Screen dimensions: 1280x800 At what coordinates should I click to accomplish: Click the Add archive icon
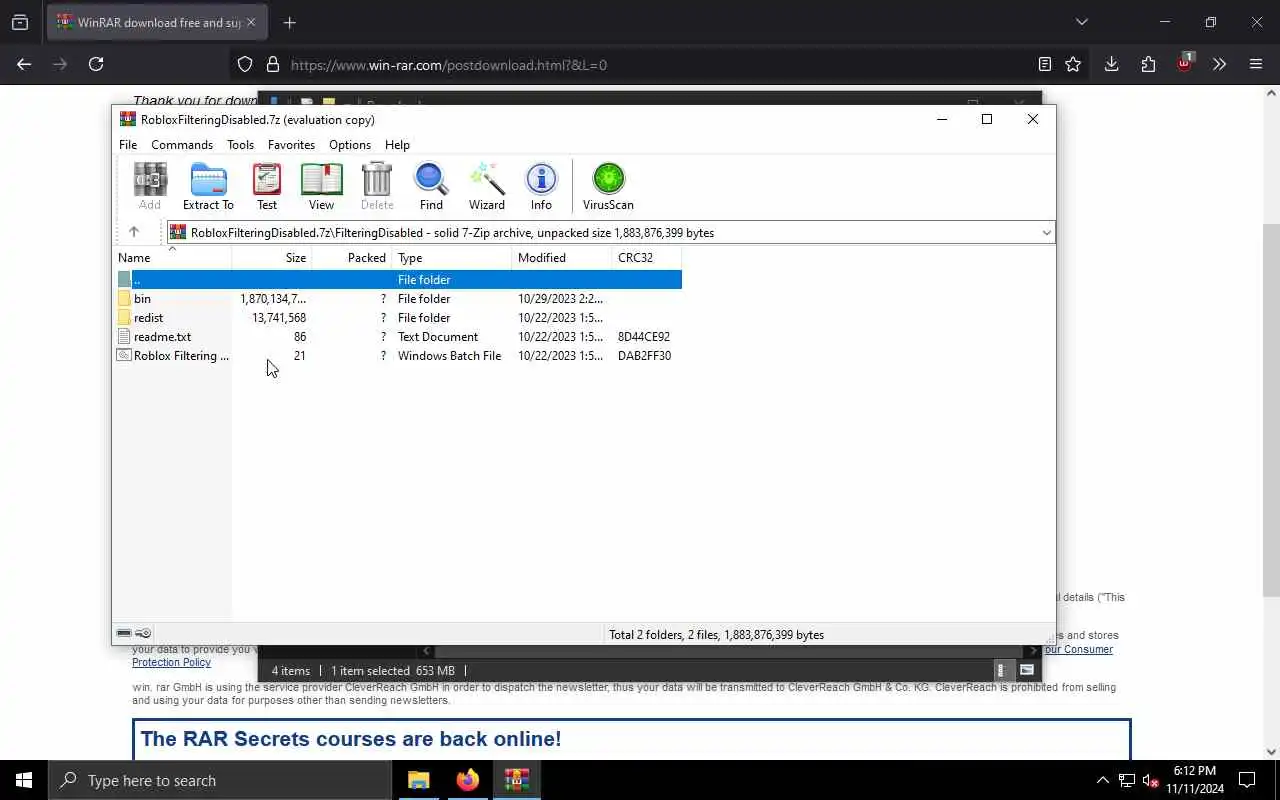coord(150,187)
